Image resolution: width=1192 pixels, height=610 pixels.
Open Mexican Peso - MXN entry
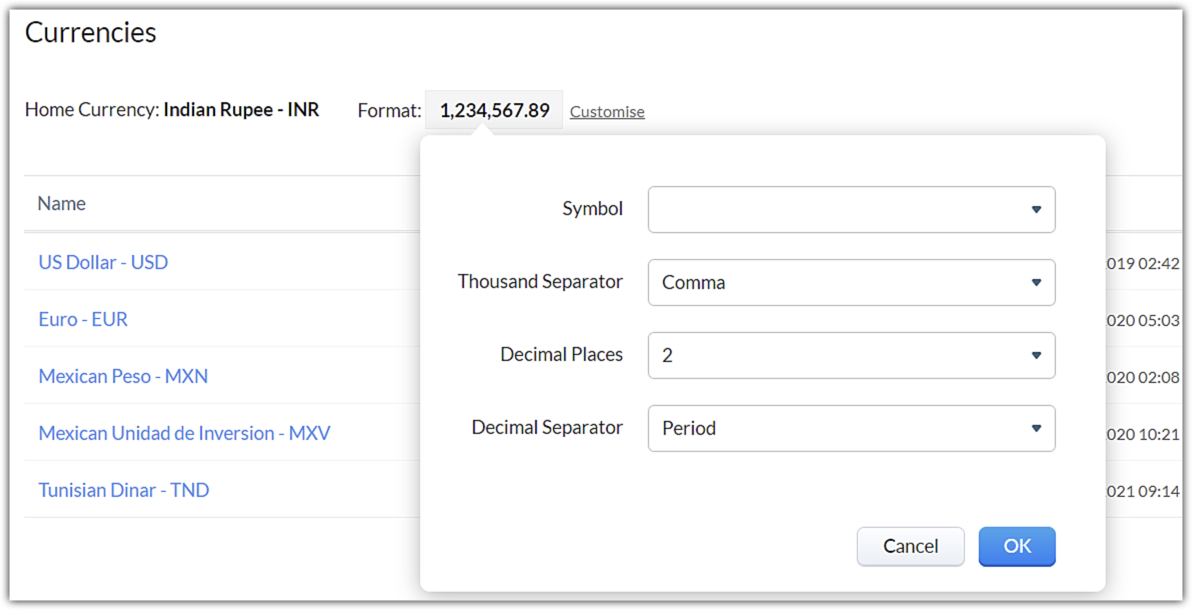(x=123, y=376)
